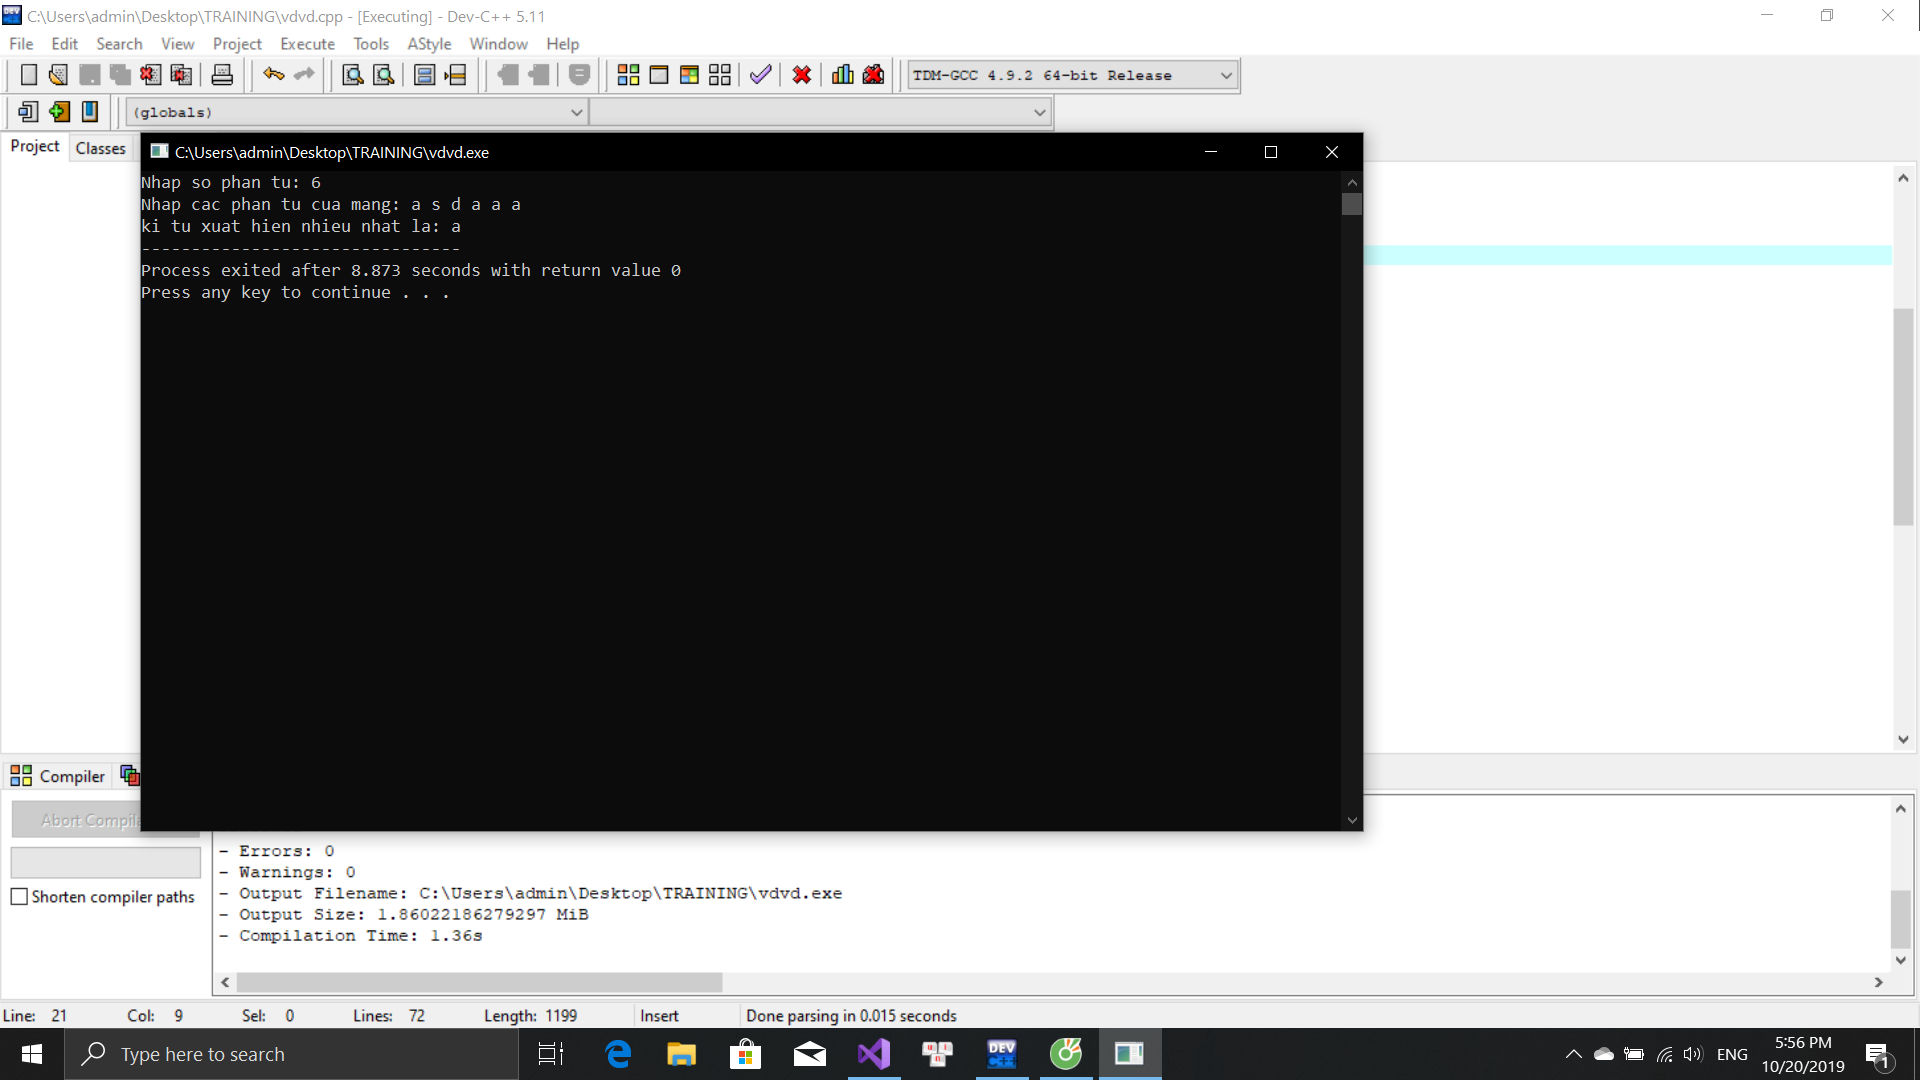Click the New file toolbar icon
Viewport: 1920px width, 1080px height.
[x=29, y=75]
